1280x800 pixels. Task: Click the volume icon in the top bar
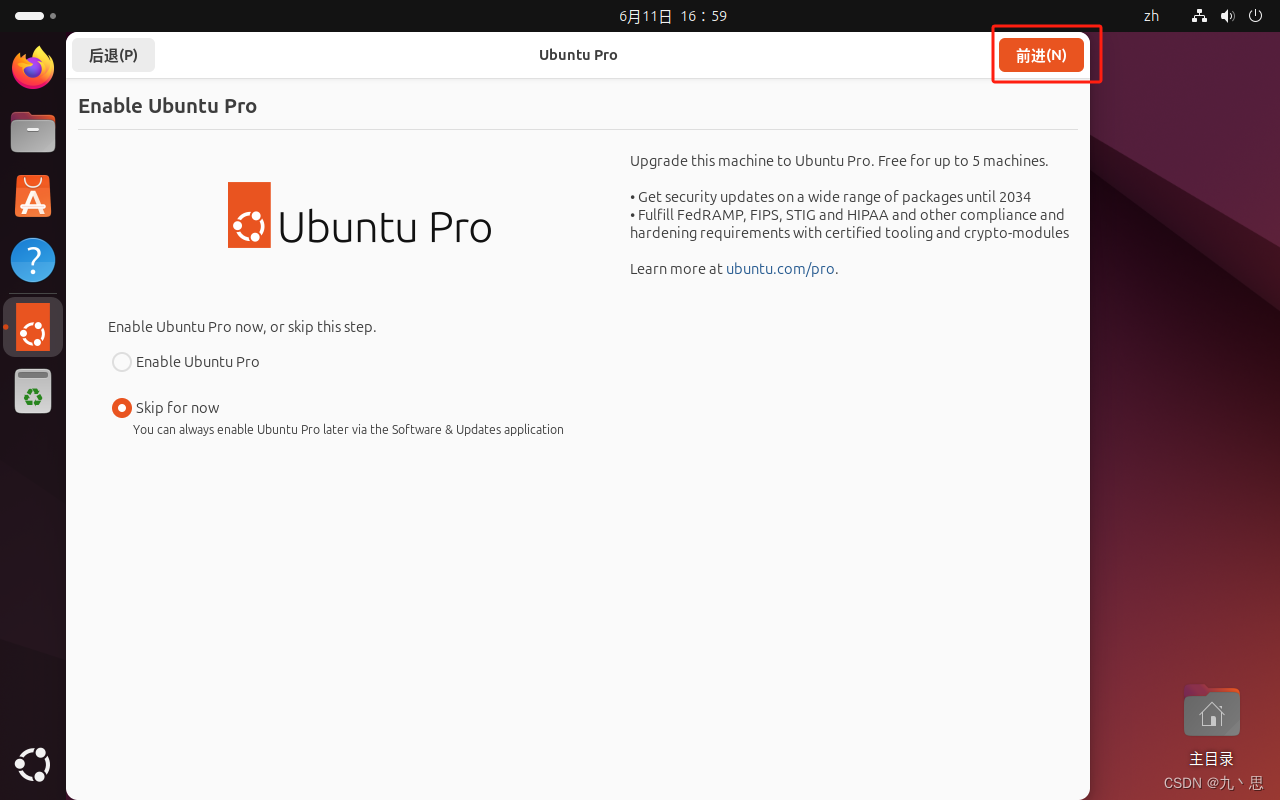[1227, 15]
